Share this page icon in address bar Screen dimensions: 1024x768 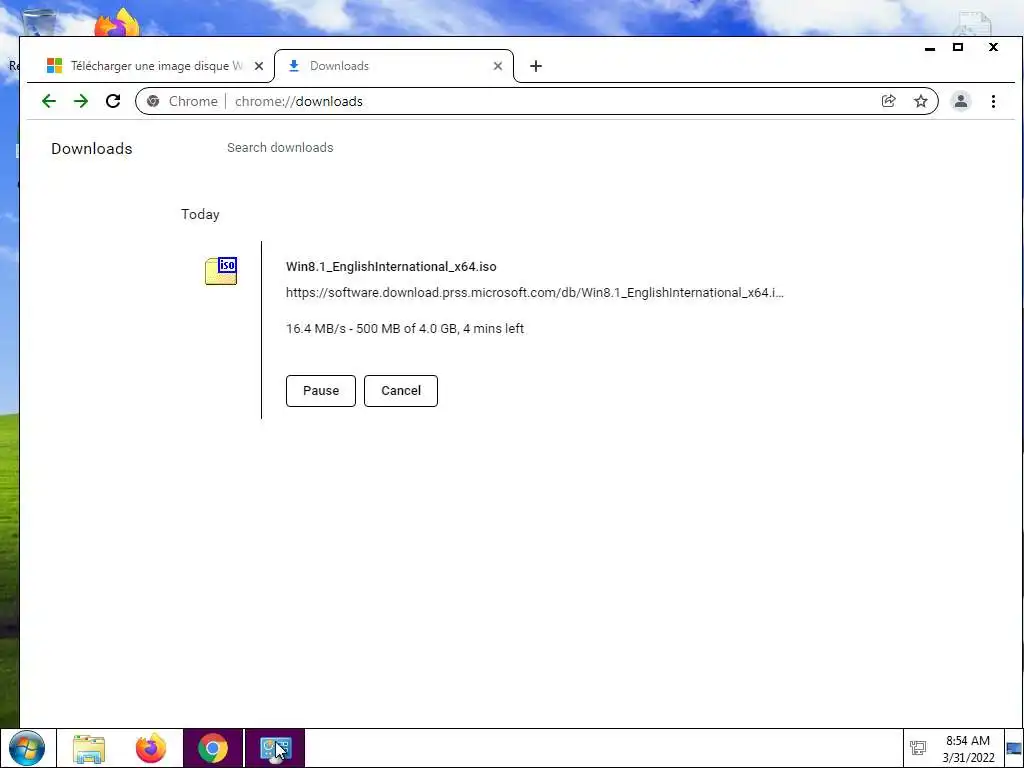[x=888, y=101]
